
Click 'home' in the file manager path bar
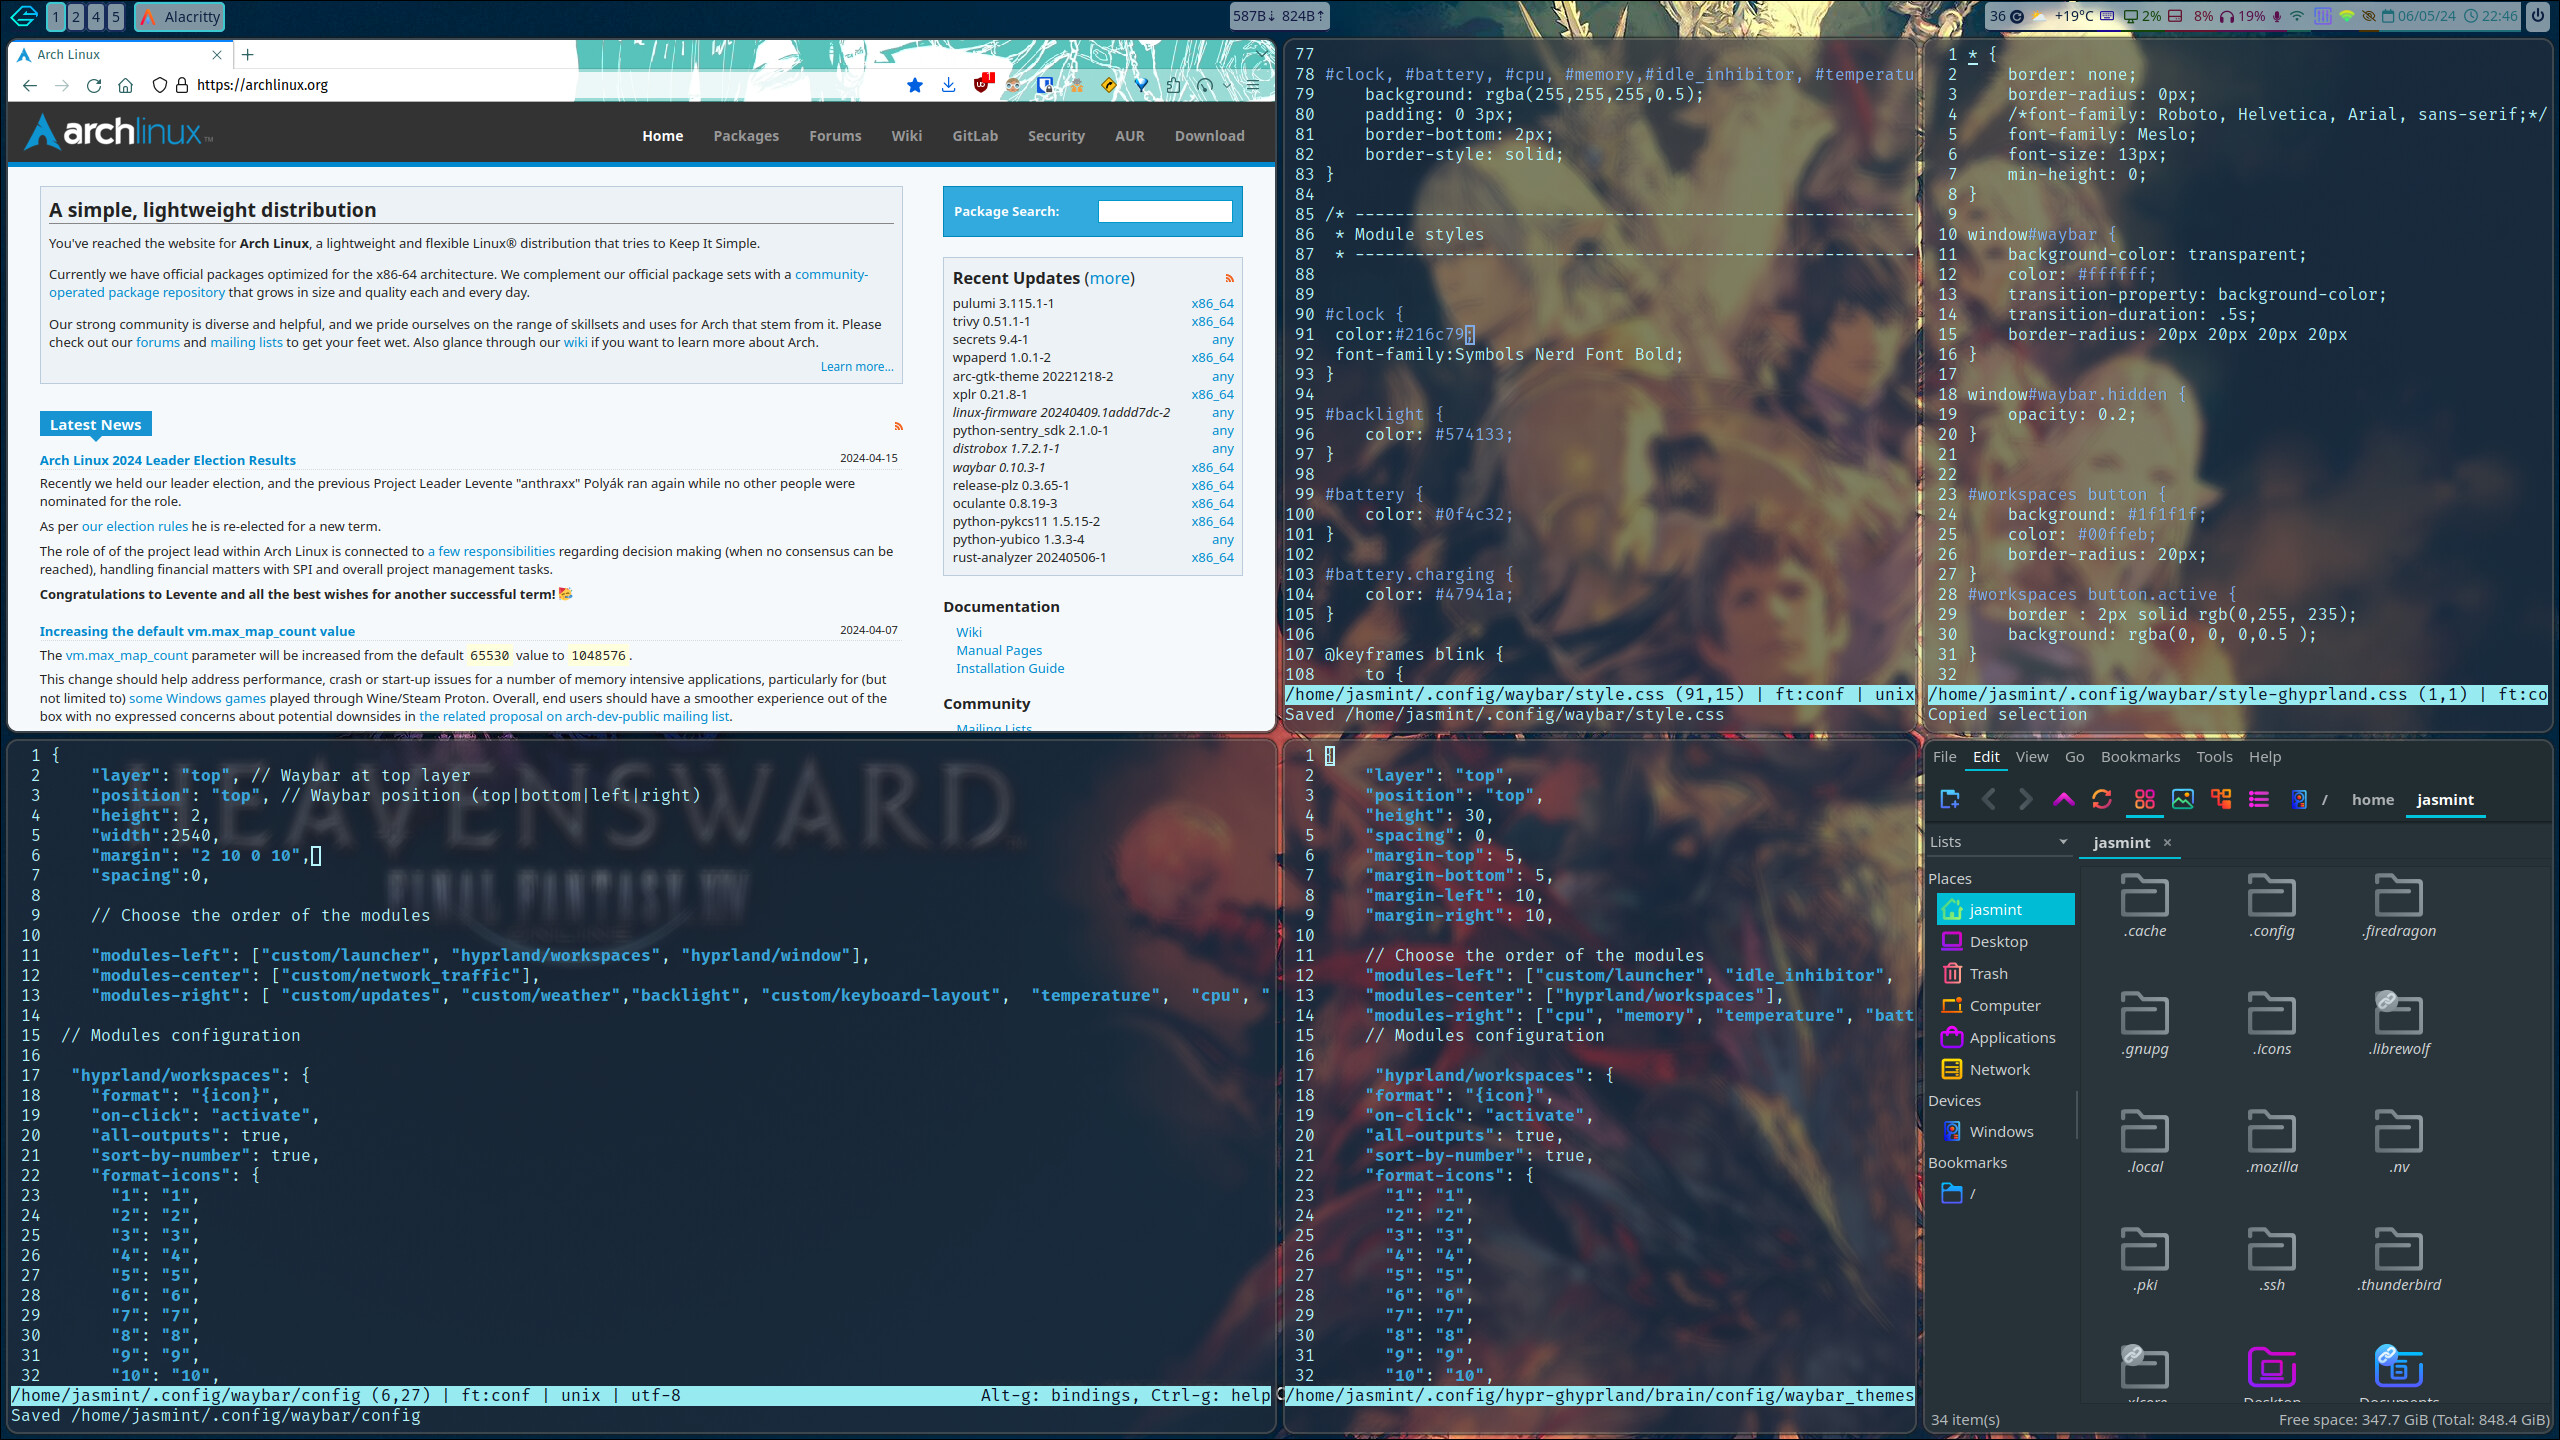2372,799
